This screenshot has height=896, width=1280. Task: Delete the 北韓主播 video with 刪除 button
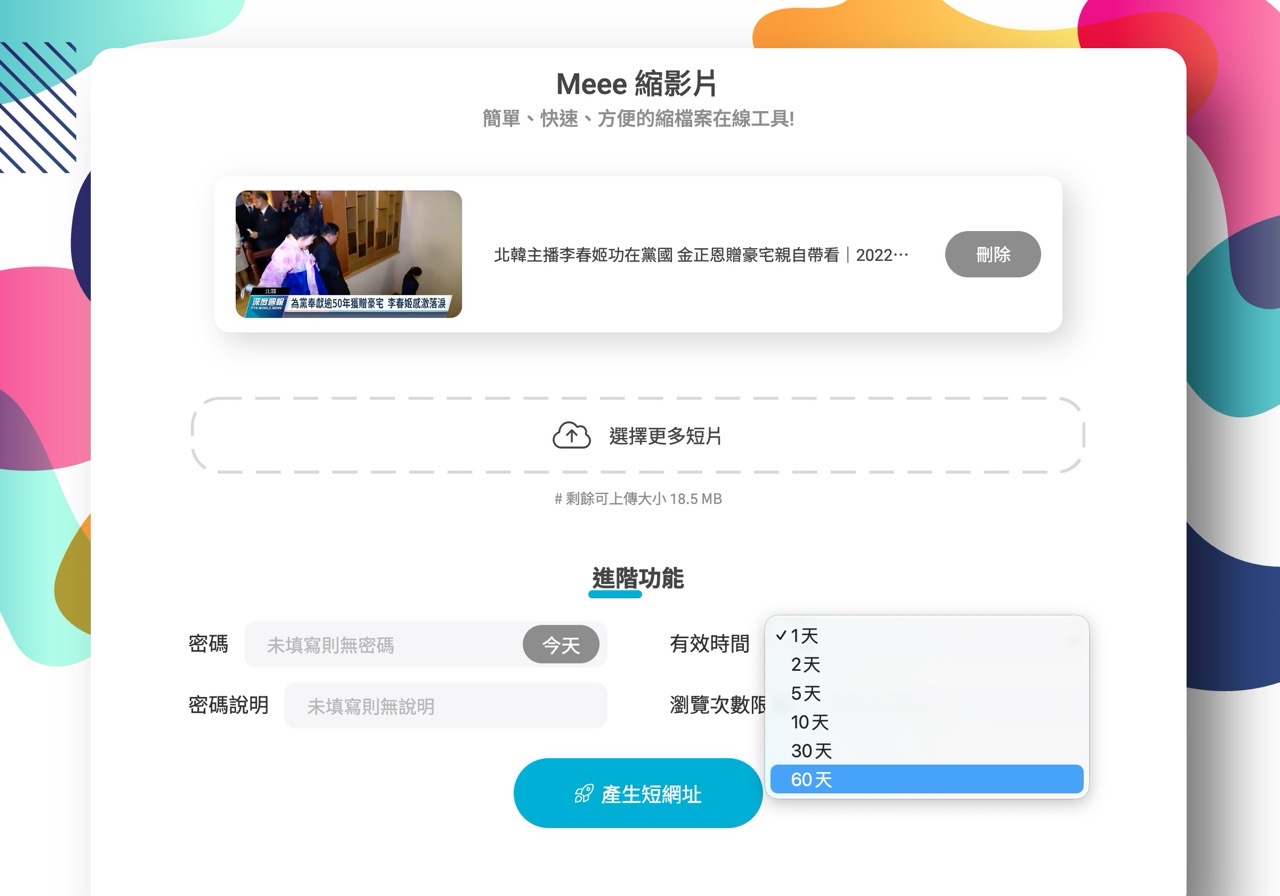[992, 254]
